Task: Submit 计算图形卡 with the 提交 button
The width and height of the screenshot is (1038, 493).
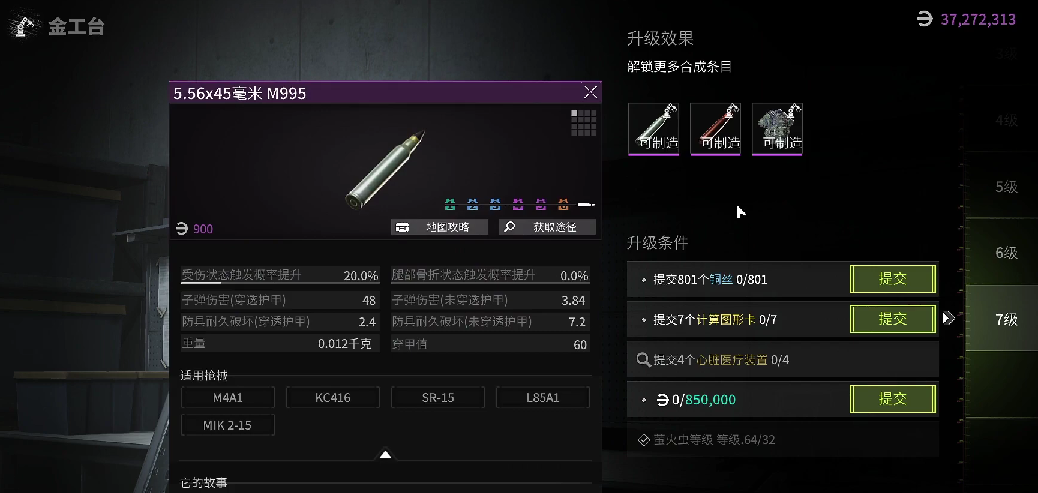Action: pyautogui.click(x=893, y=320)
